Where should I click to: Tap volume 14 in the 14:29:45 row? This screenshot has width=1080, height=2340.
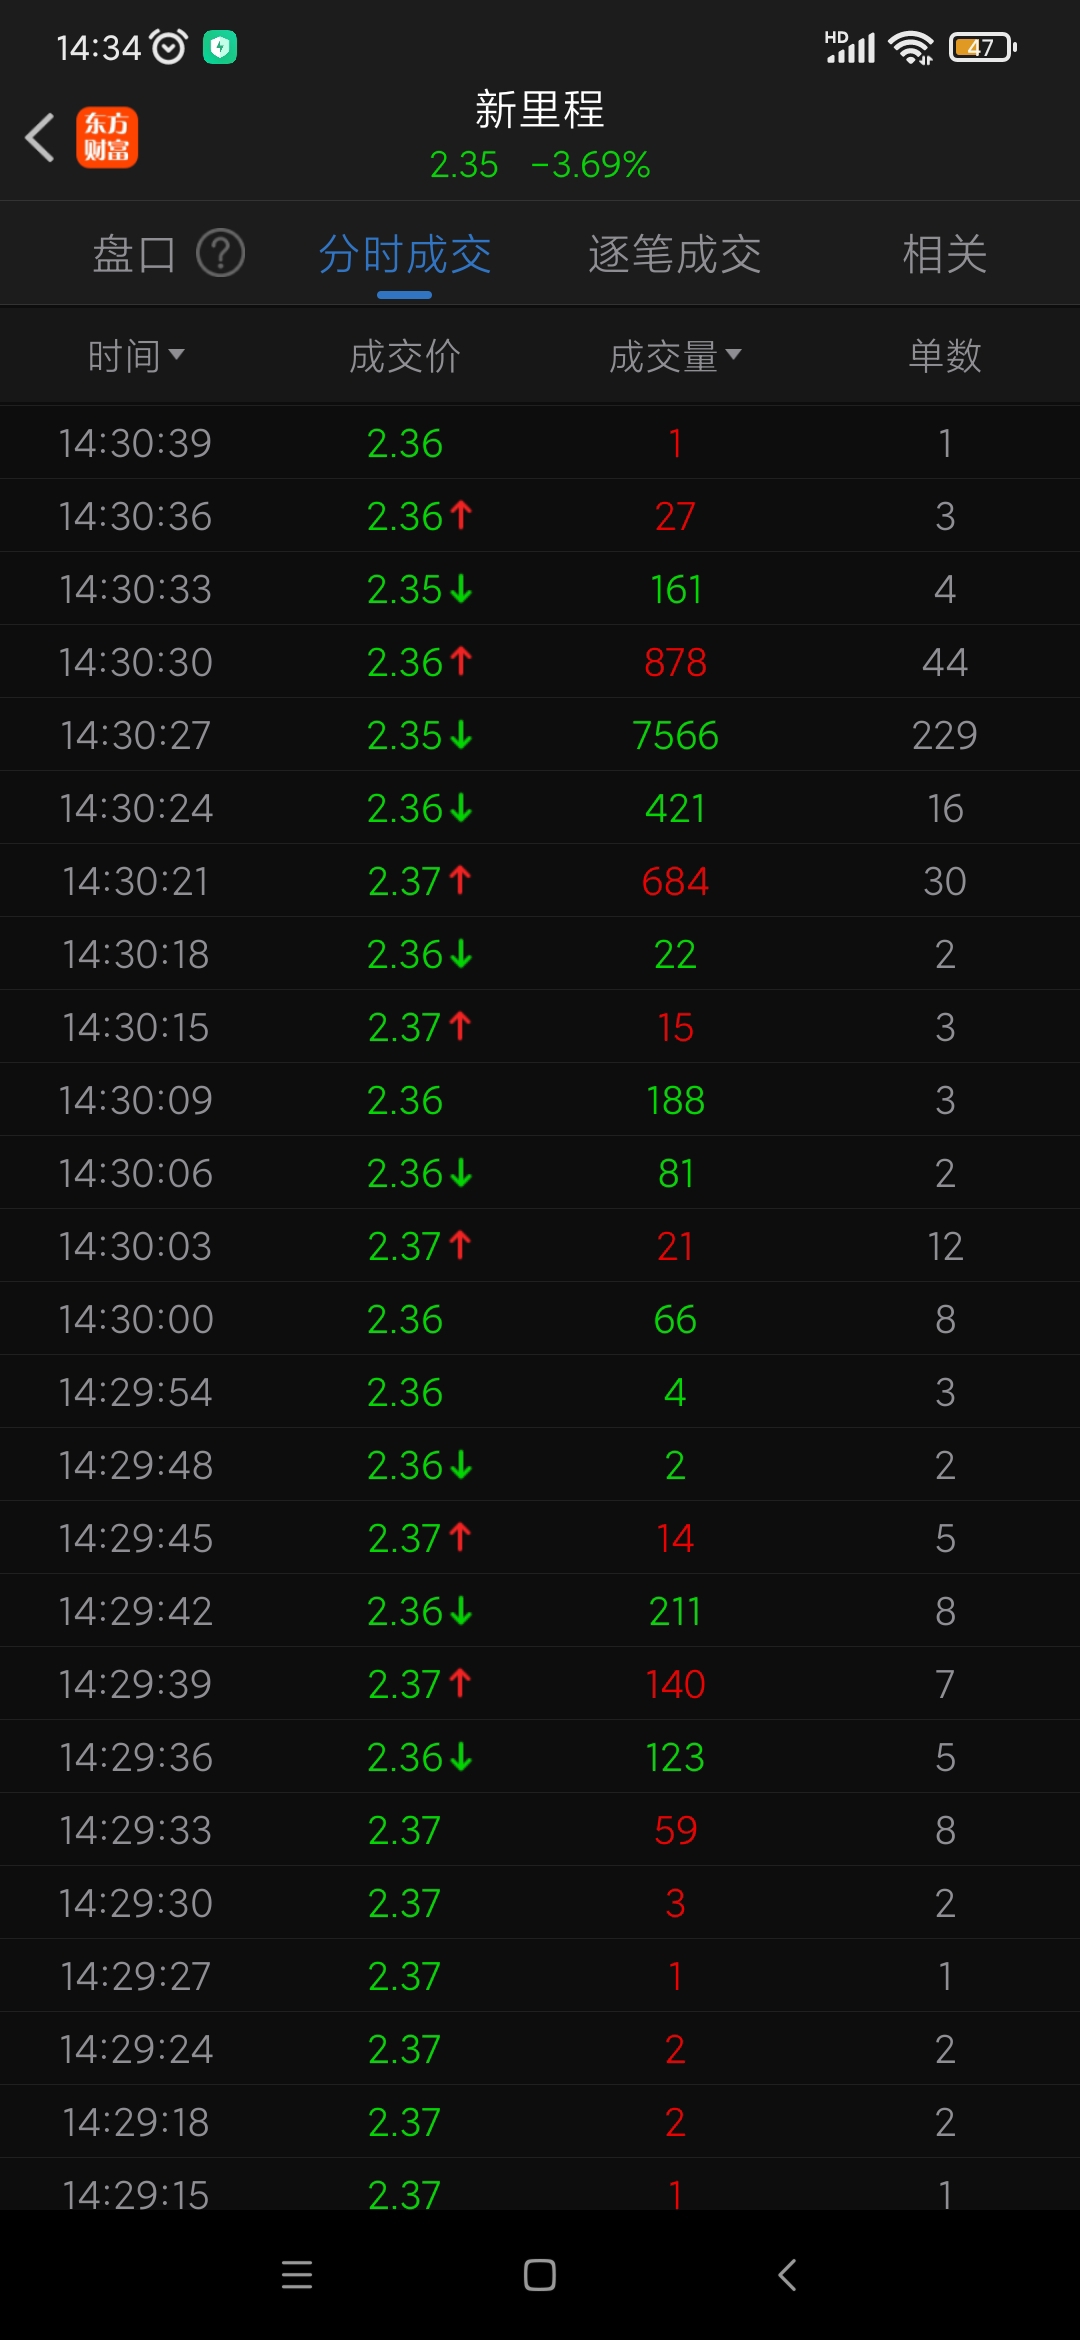(675, 1538)
